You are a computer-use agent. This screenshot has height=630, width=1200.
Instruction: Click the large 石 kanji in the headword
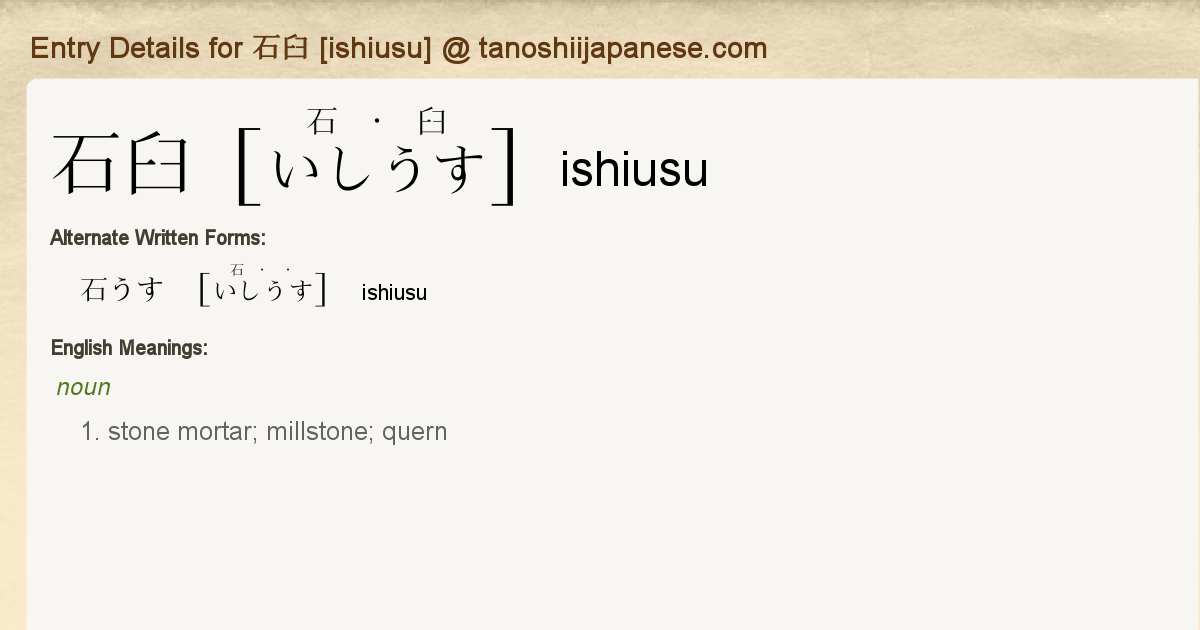click(86, 165)
